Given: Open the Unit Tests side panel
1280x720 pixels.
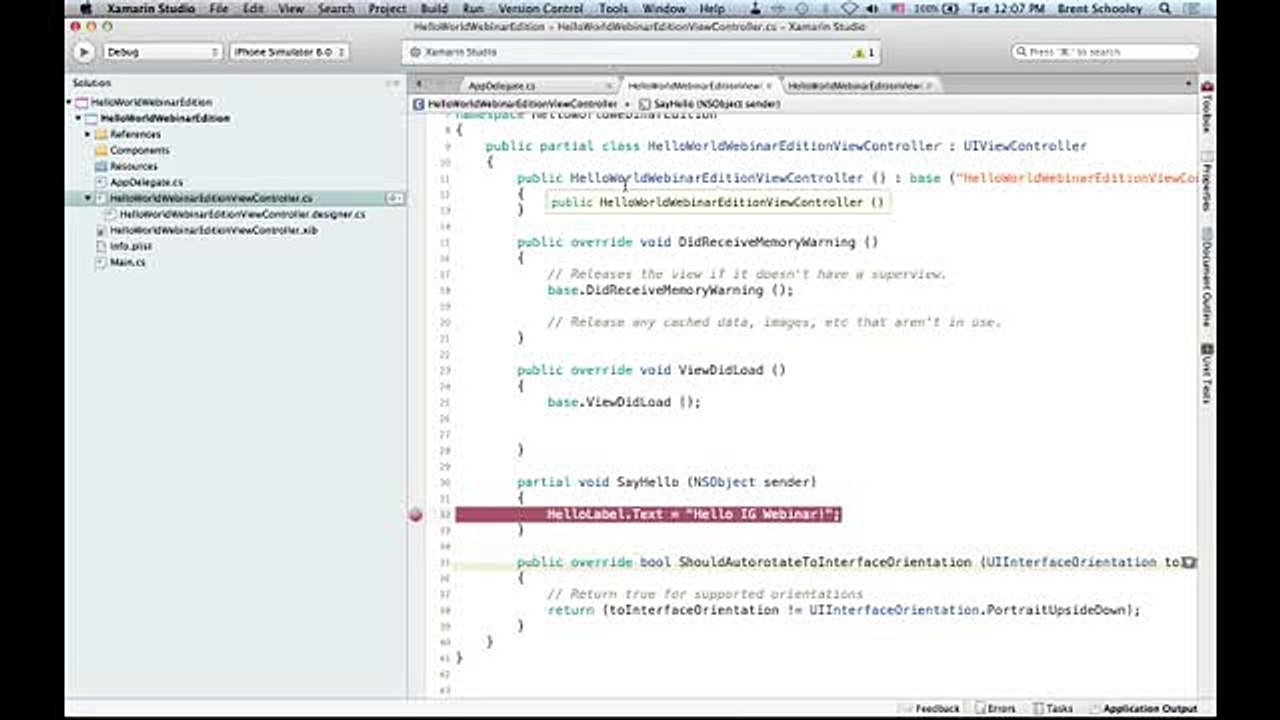Looking at the screenshot, I should point(1207,375).
